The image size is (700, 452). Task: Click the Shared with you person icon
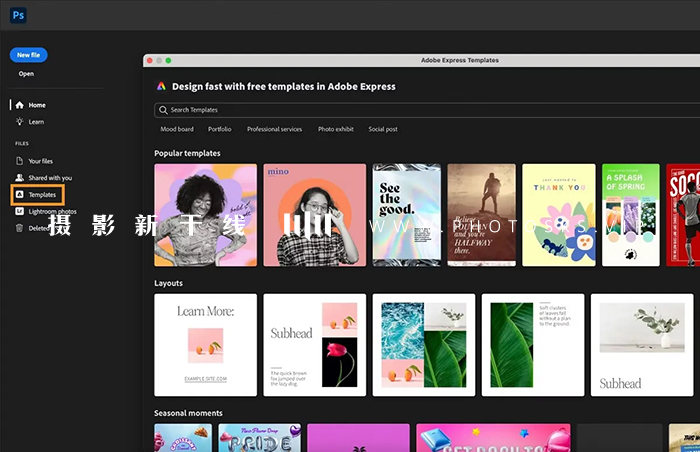coord(19,178)
